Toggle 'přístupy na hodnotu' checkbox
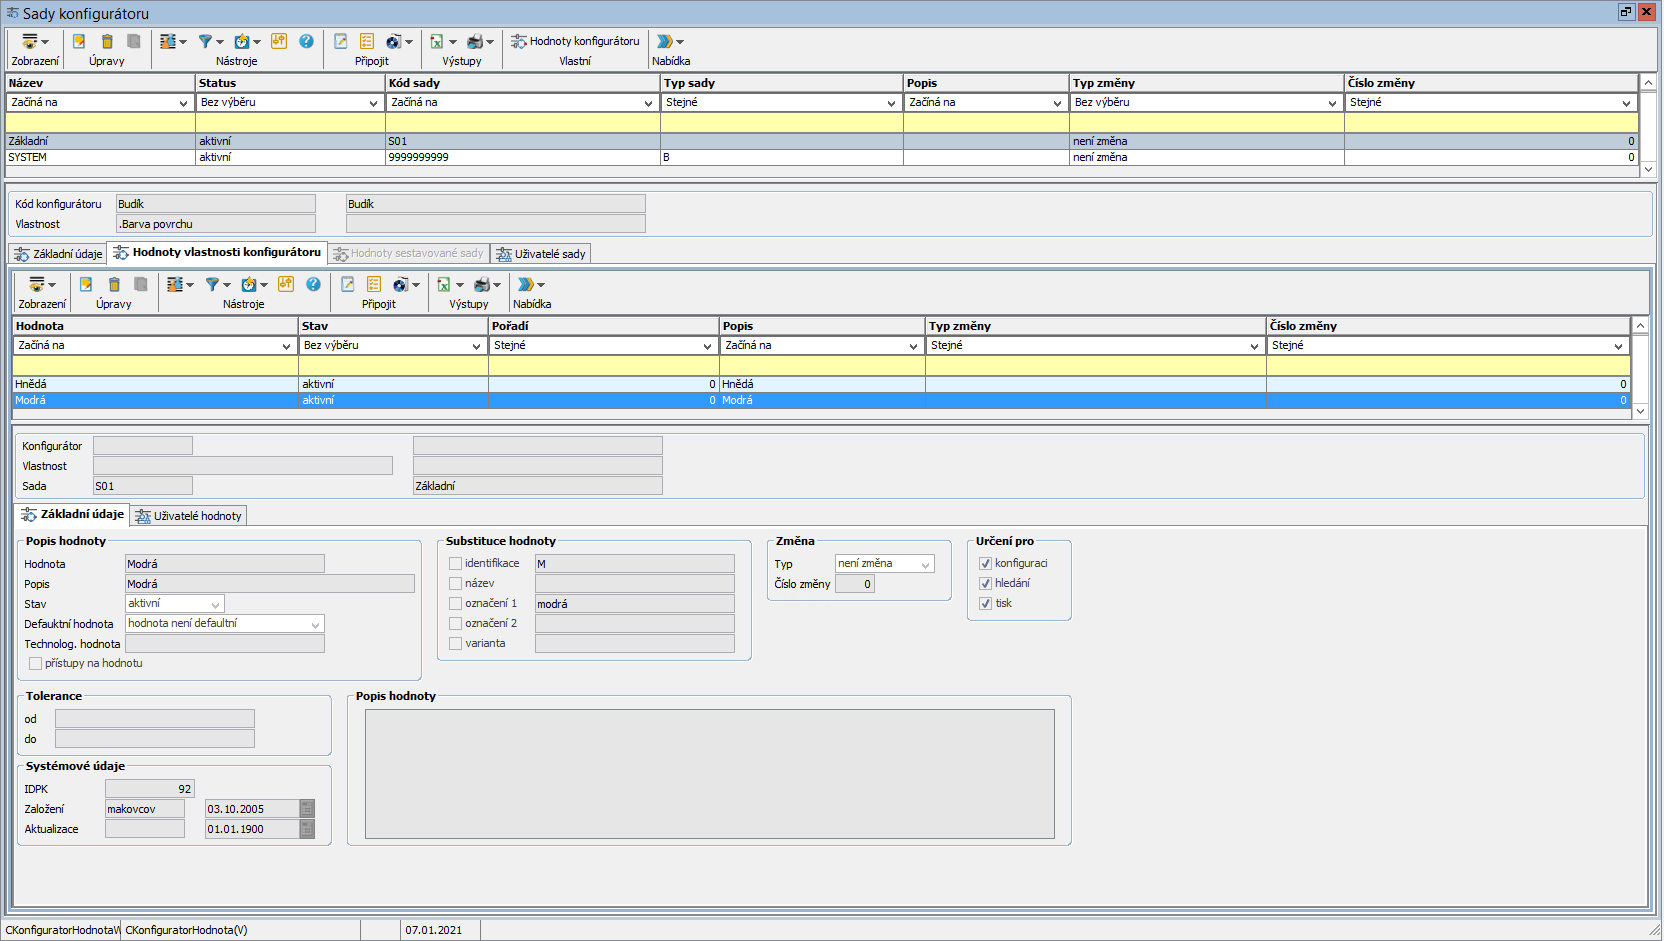Viewport: 1664px width, 941px height. 35,663
